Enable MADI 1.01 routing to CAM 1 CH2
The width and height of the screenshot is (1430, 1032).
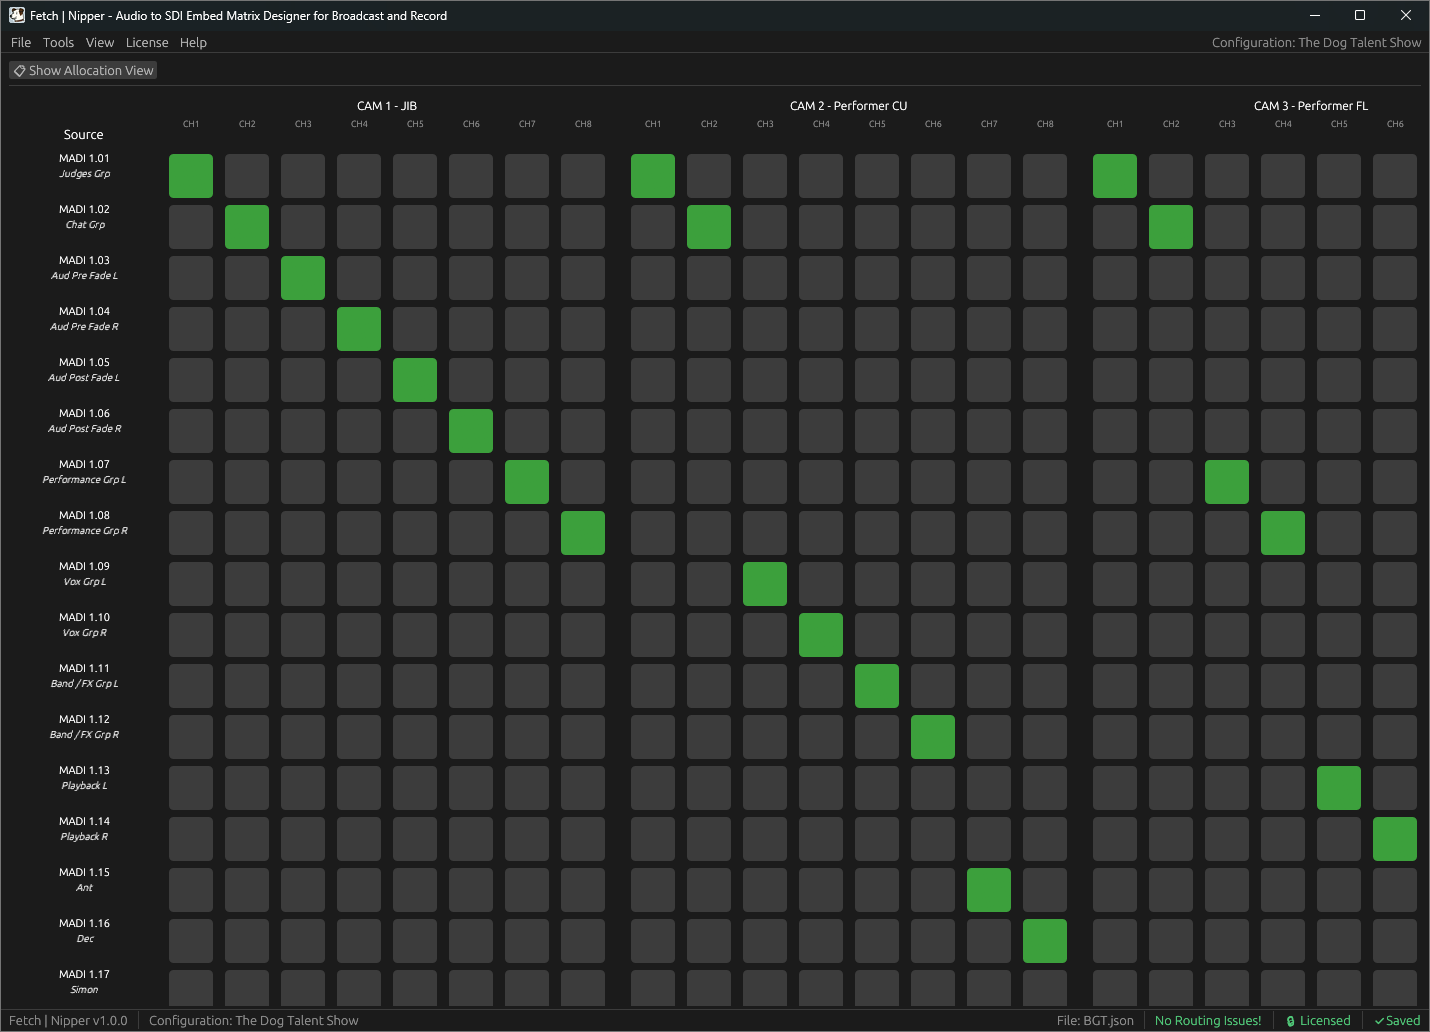tap(247, 176)
